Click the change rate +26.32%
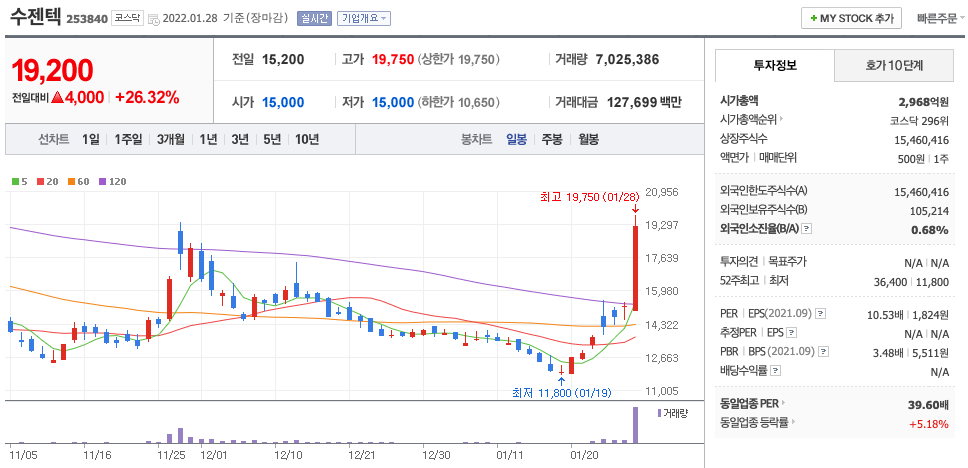 click(147, 98)
